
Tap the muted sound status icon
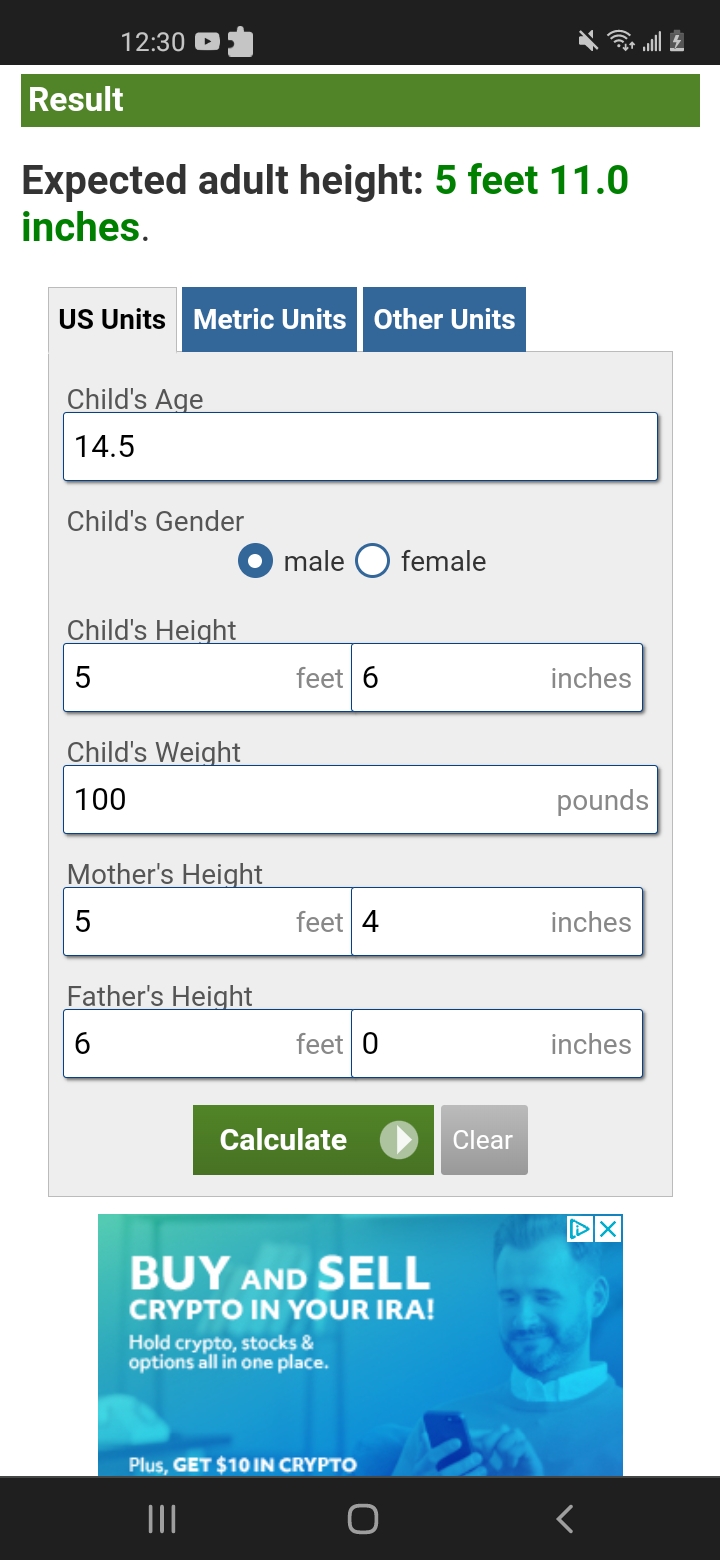588,41
